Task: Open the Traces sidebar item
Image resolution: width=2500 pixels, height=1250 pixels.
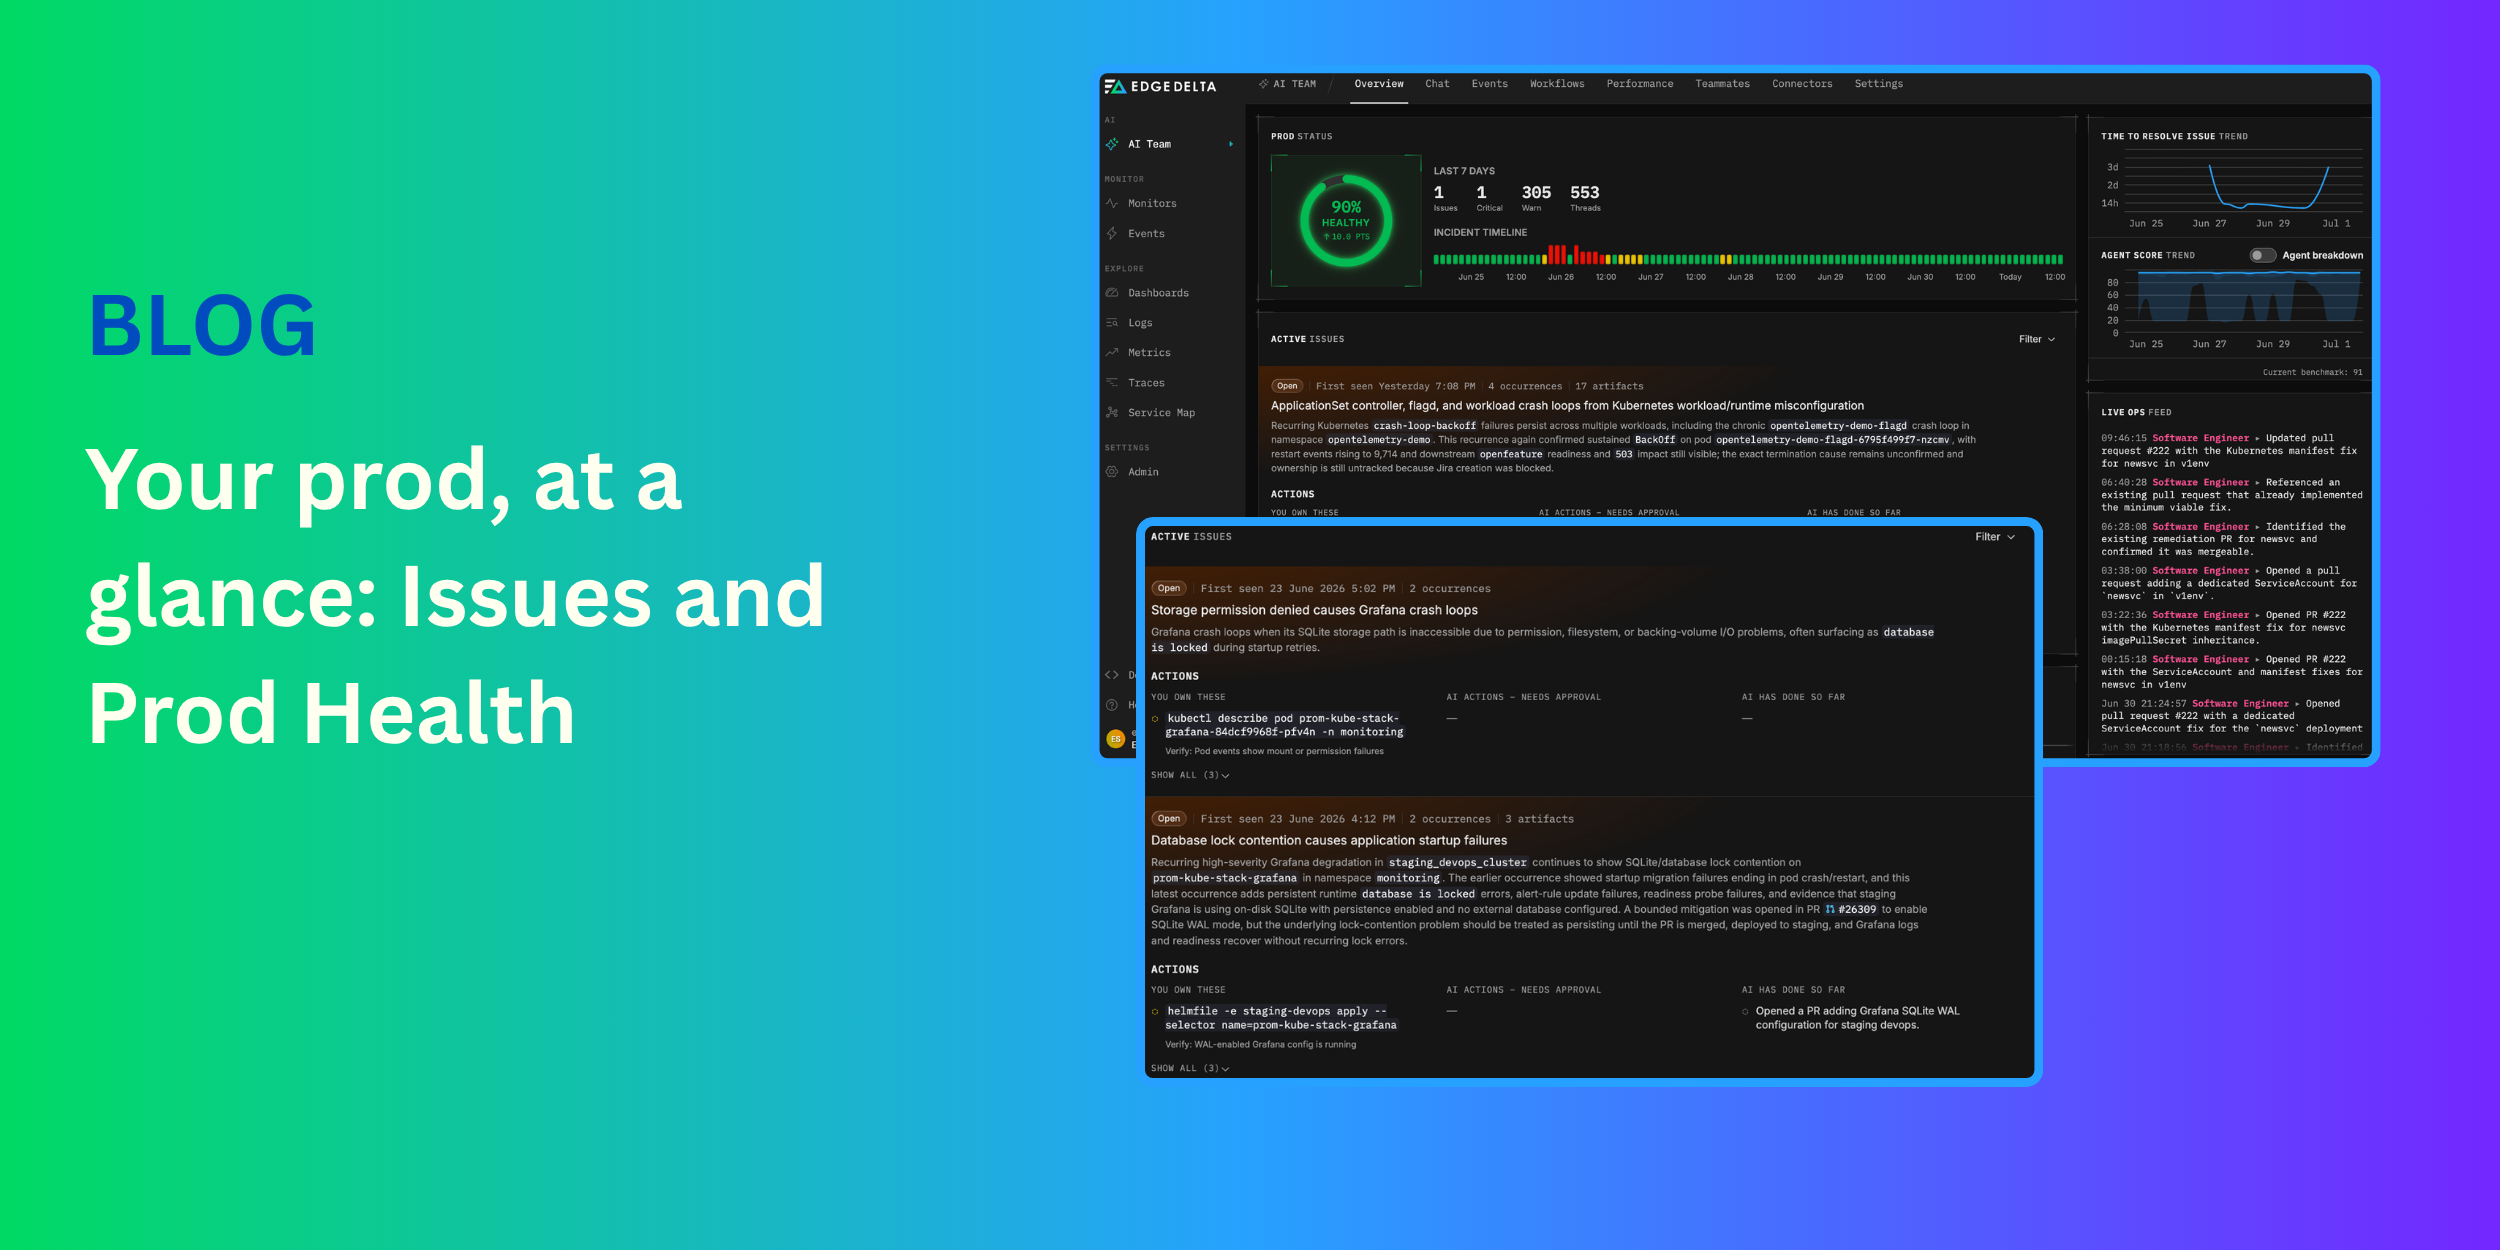Action: (x=1146, y=383)
